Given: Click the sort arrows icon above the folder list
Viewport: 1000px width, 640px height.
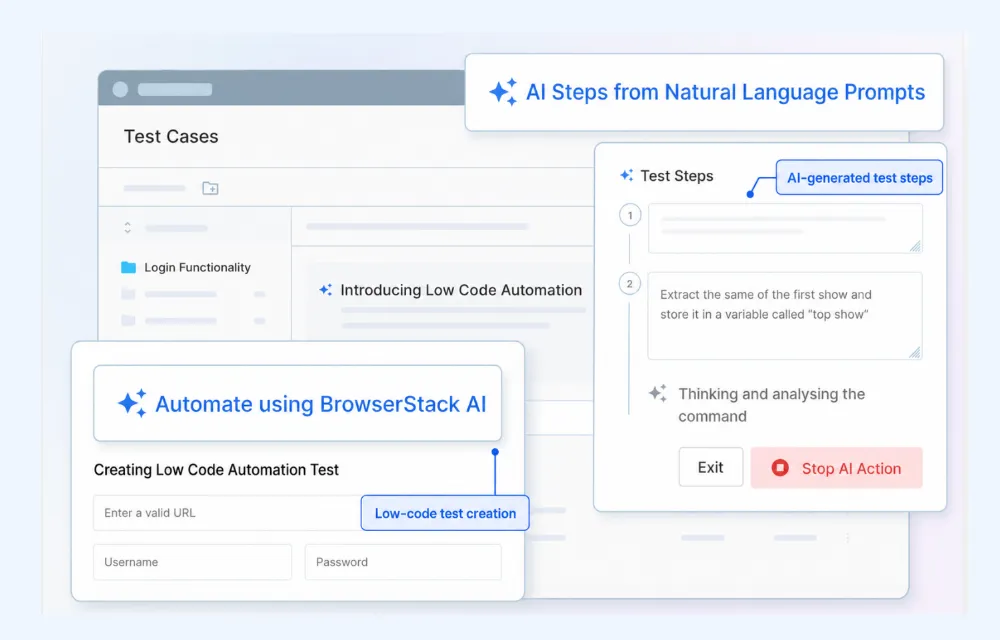Looking at the screenshot, I should (x=128, y=228).
